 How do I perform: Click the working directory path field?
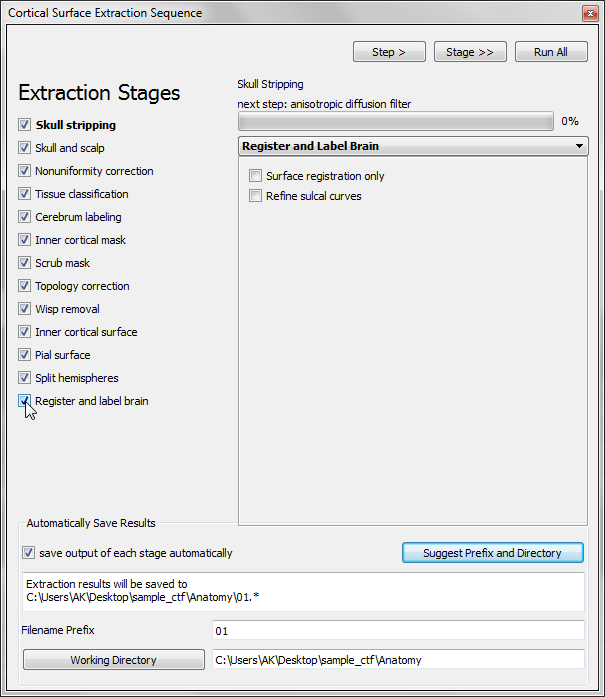pos(398,660)
